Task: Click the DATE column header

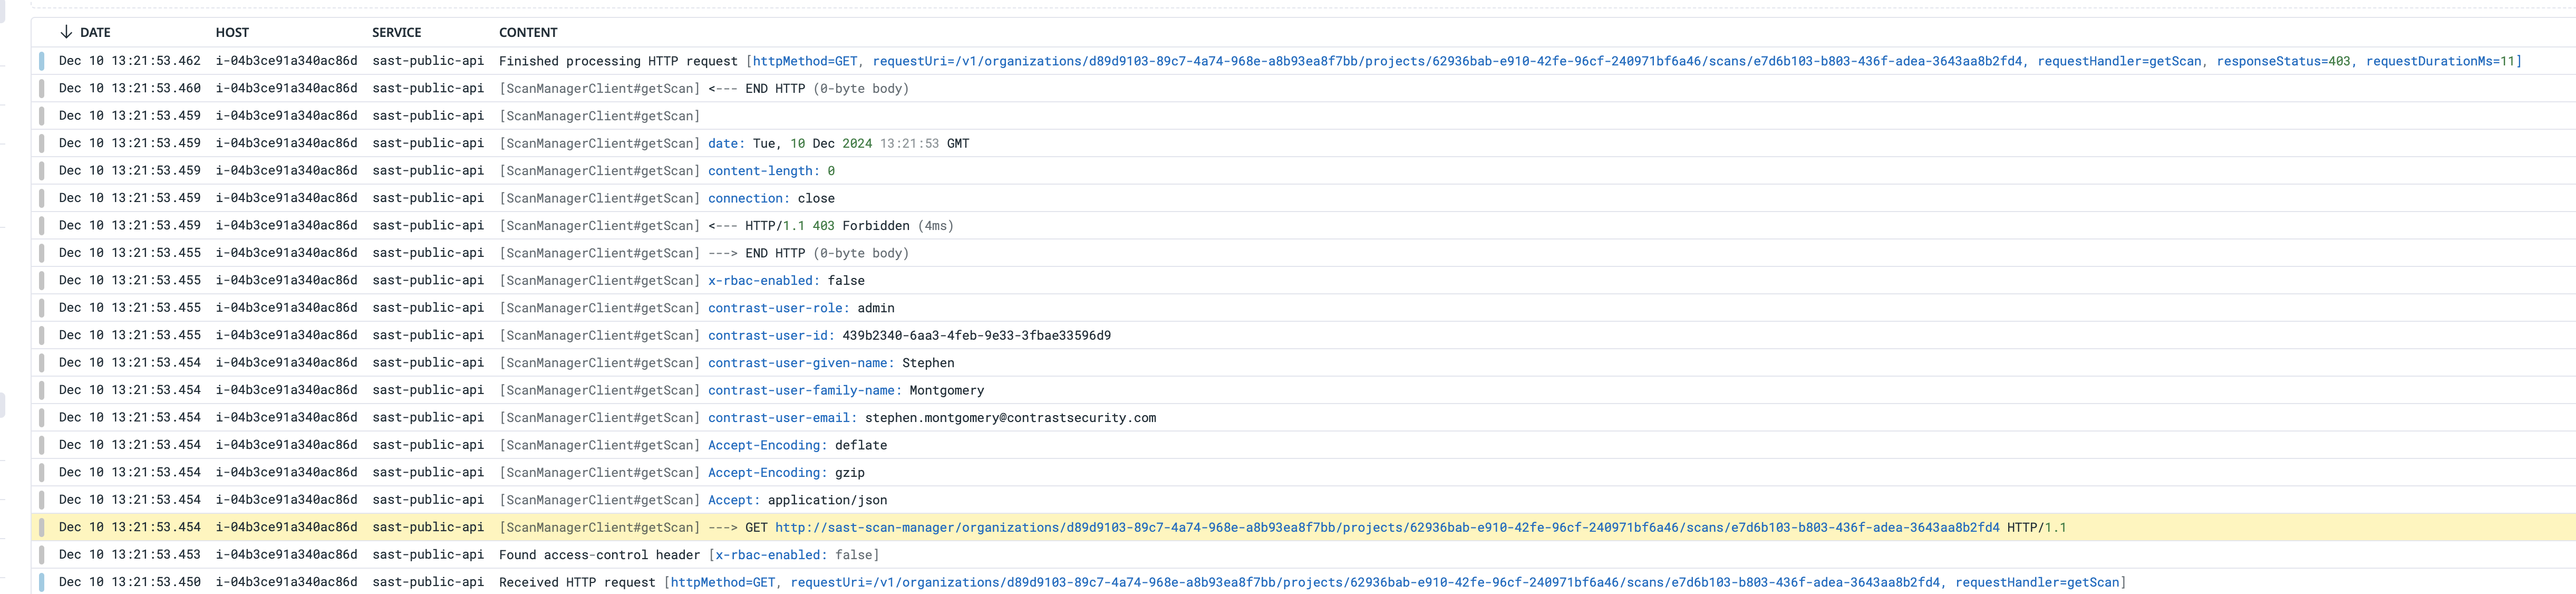Action: (x=95, y=32)
